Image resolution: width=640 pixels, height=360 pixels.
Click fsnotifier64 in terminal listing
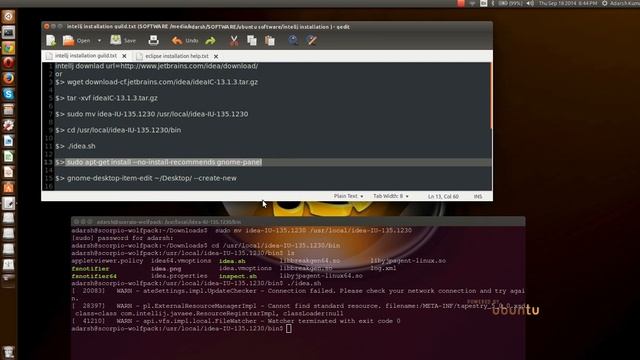94,276
